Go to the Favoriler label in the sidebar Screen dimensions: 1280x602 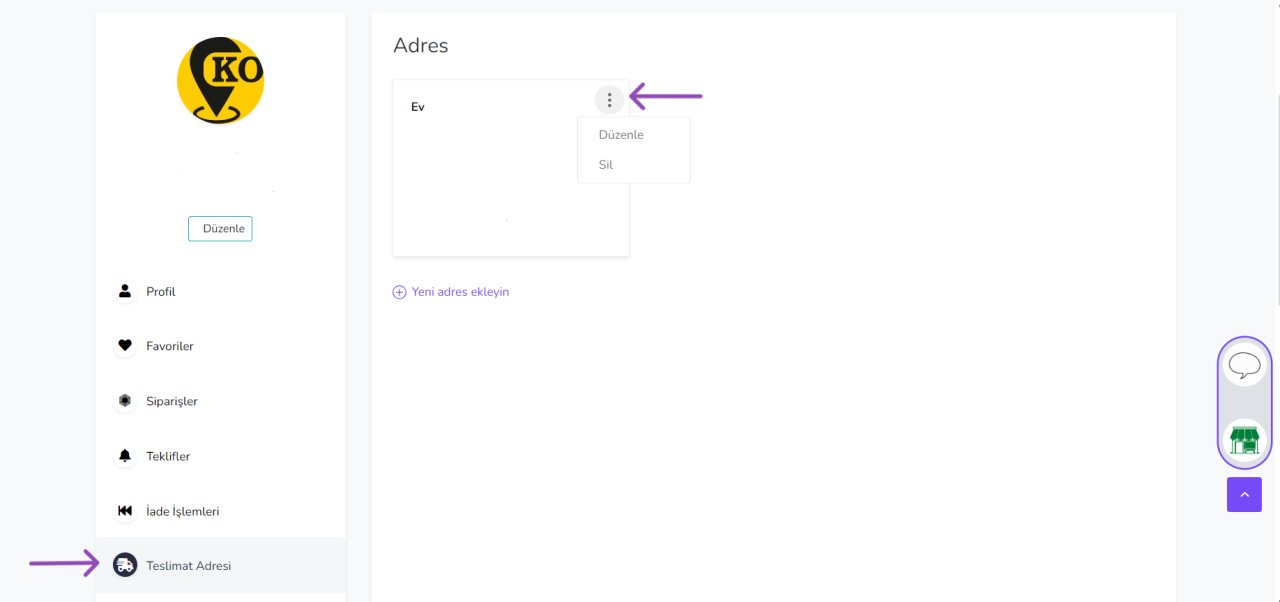(x=170, y=346)
